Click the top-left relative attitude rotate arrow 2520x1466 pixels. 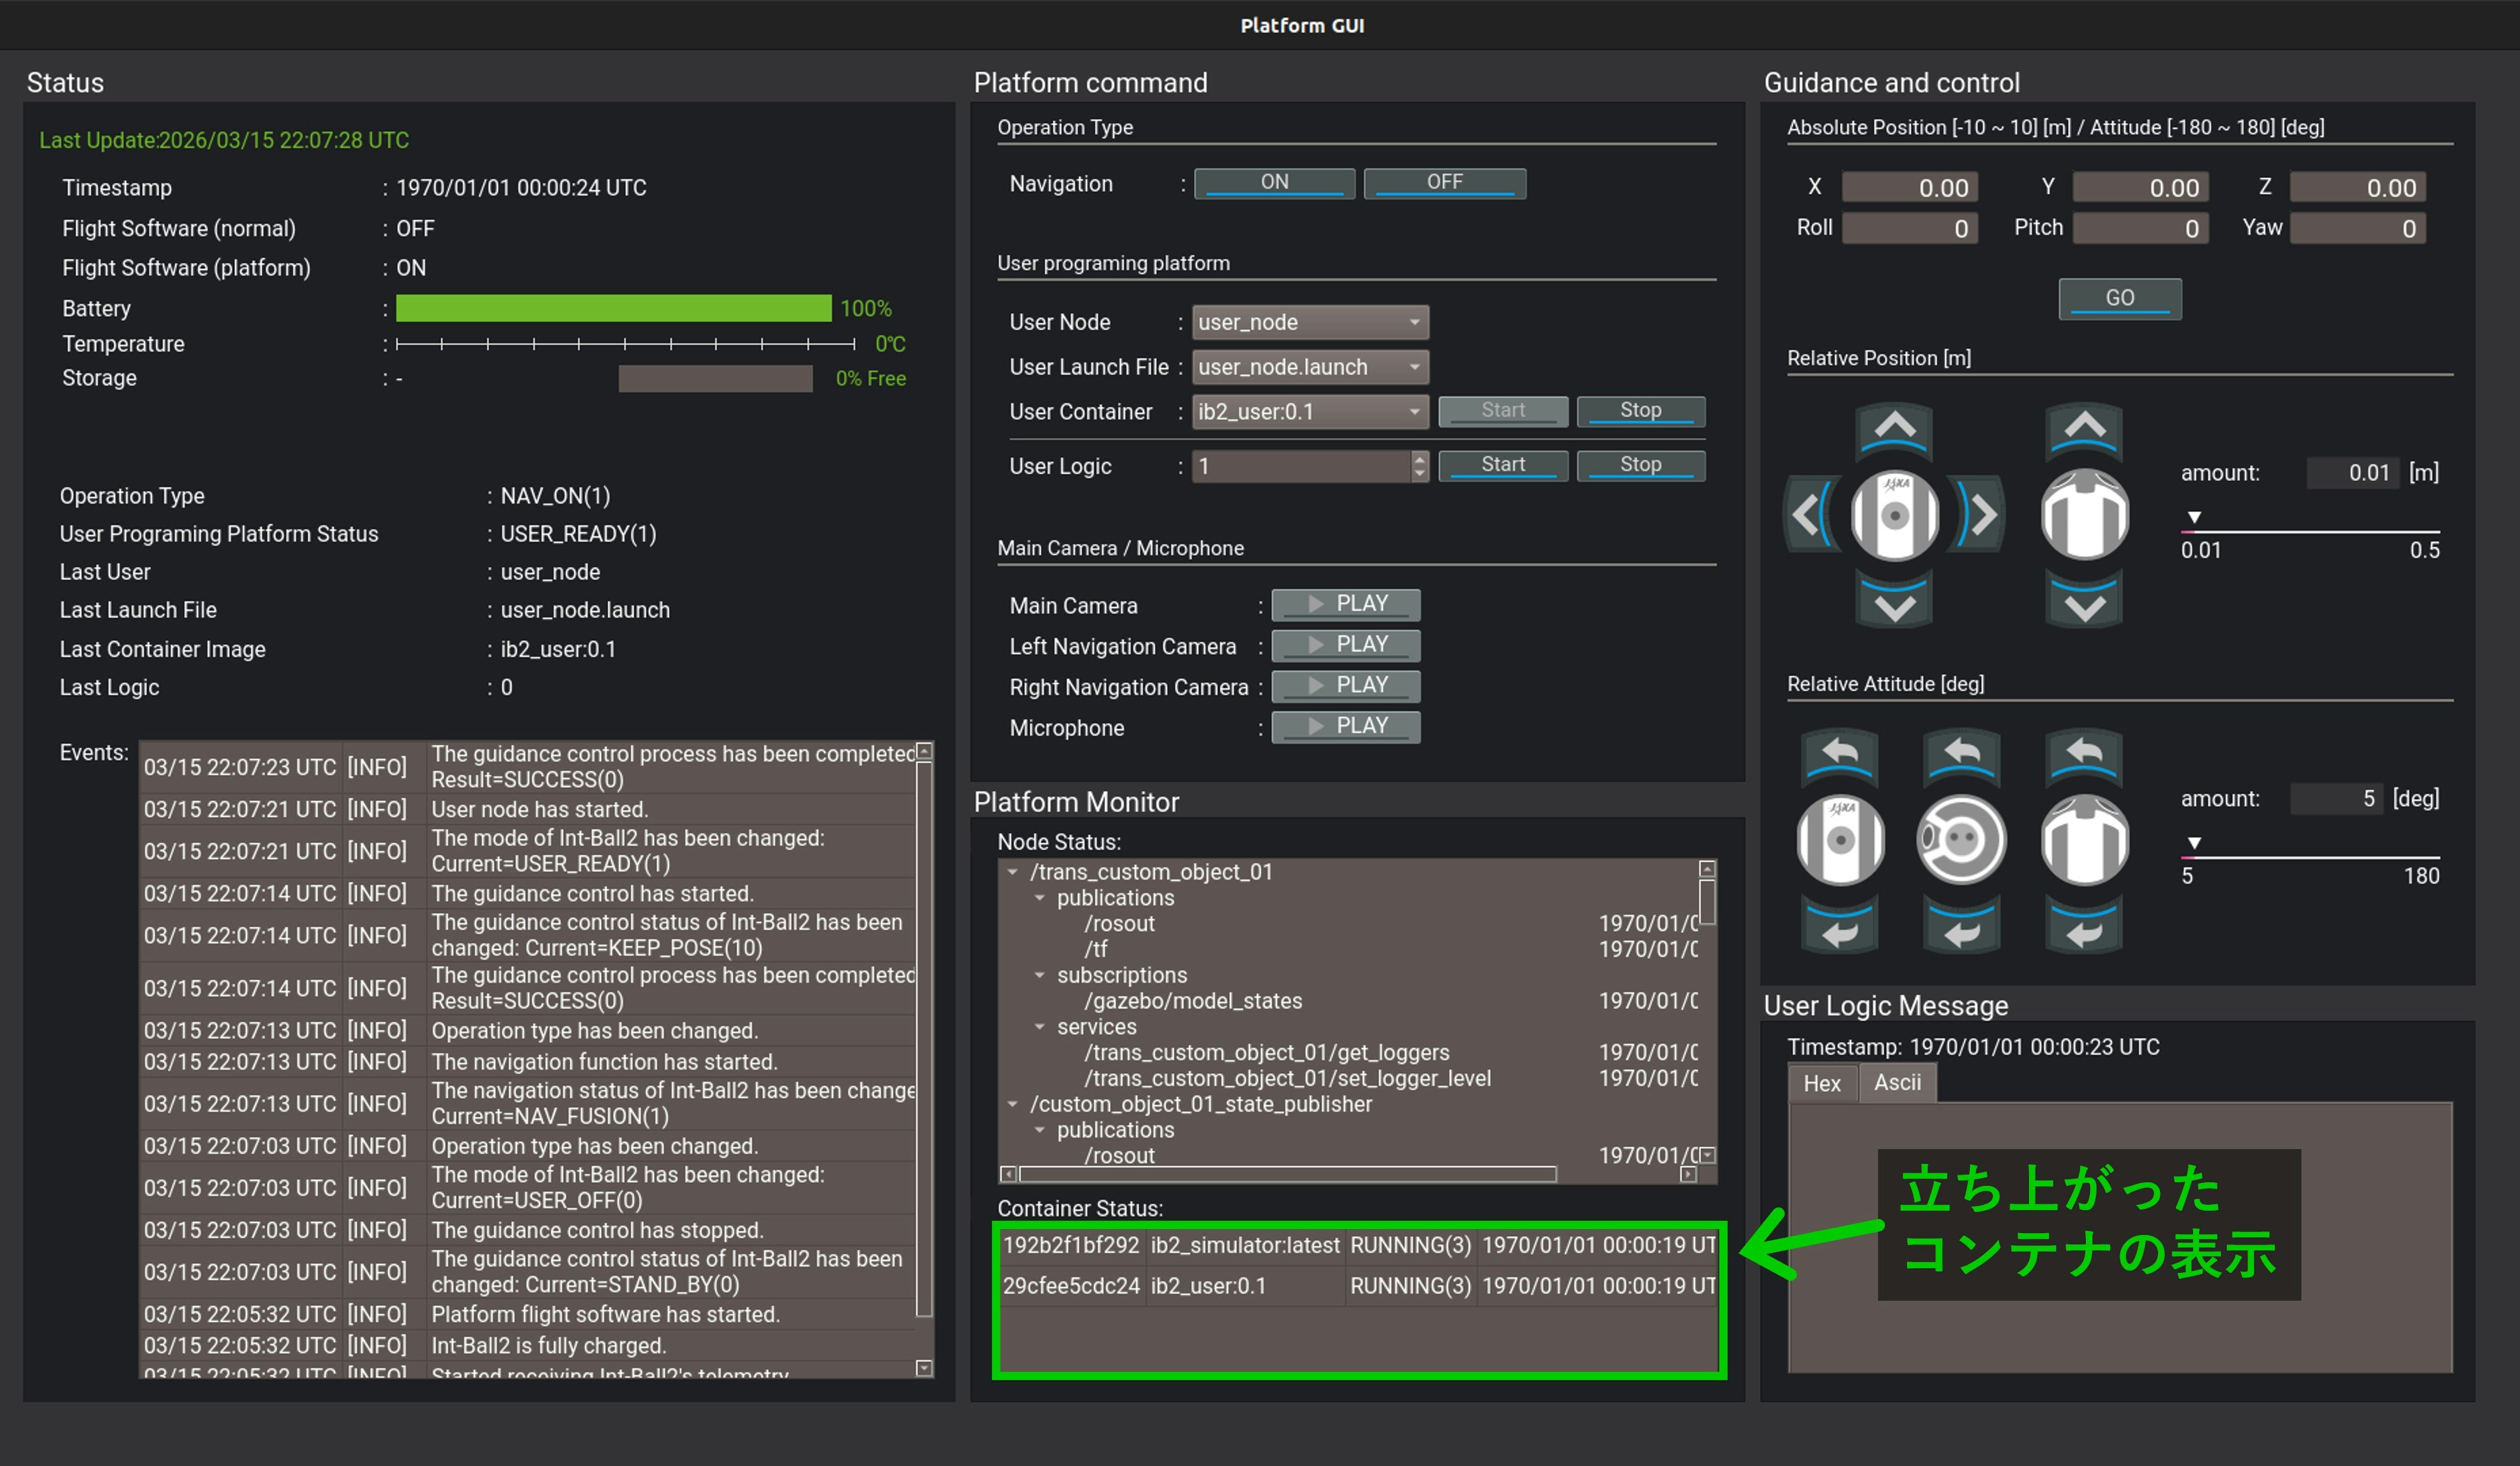click(1839, 754)
